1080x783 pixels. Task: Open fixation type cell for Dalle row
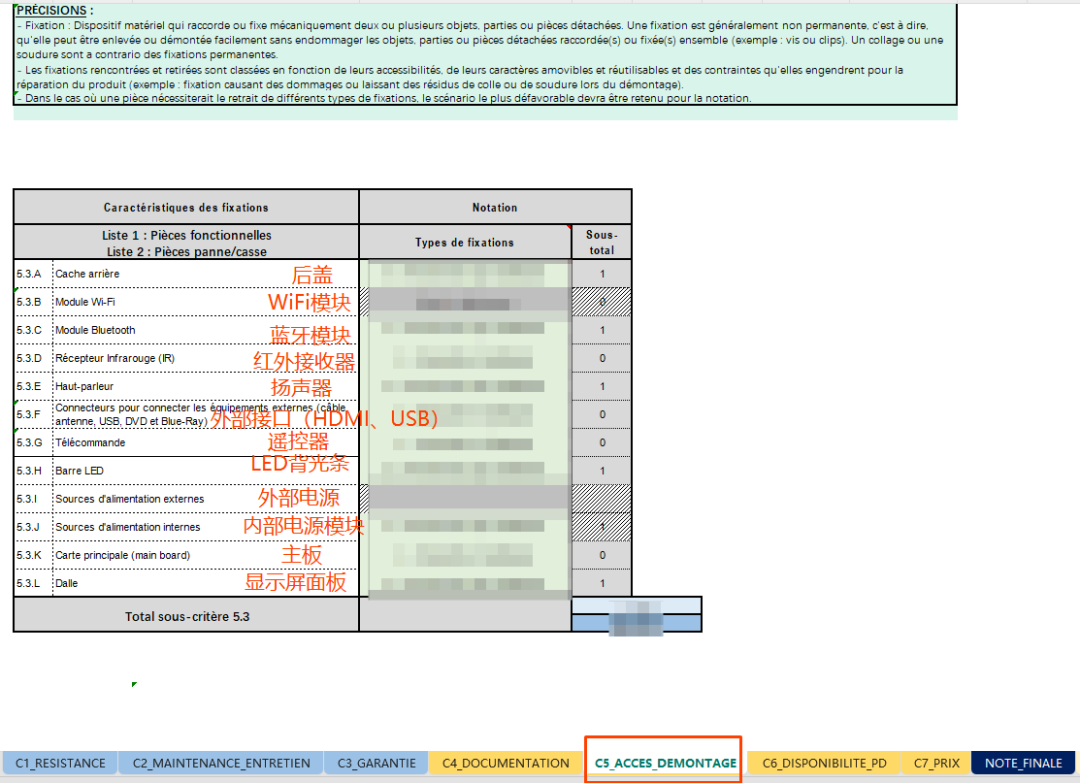point(465,583)
